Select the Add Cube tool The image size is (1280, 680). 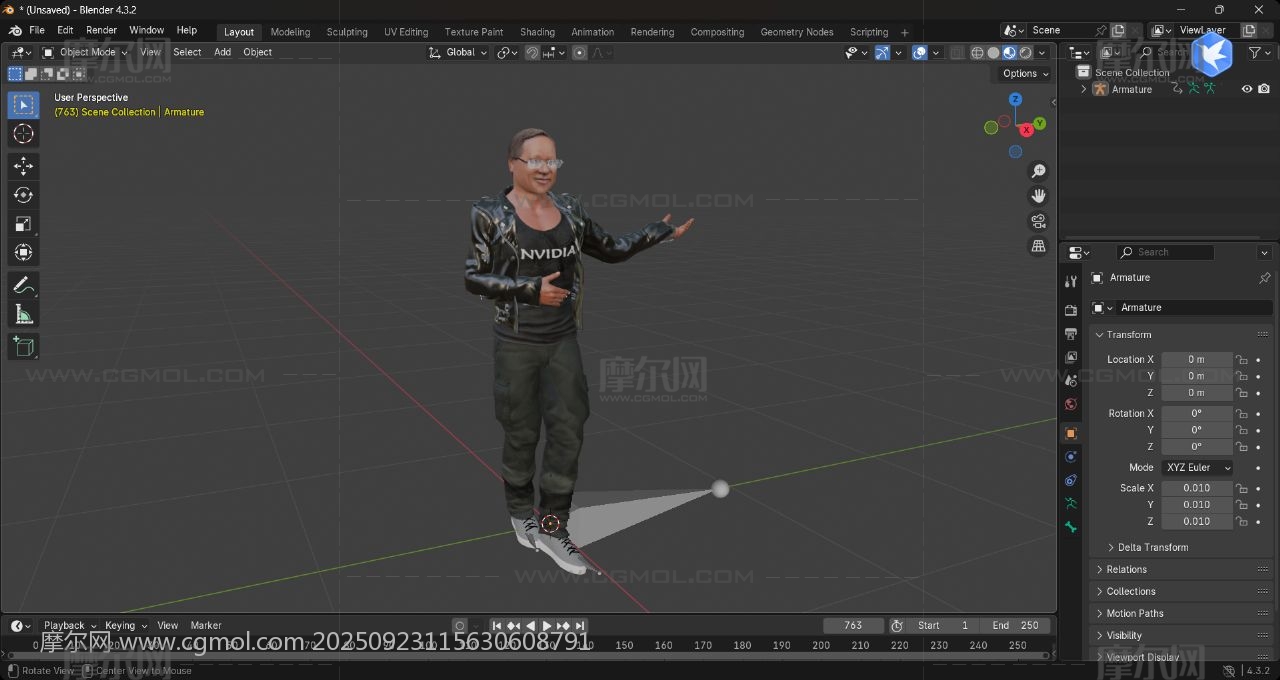coord(23,347)
